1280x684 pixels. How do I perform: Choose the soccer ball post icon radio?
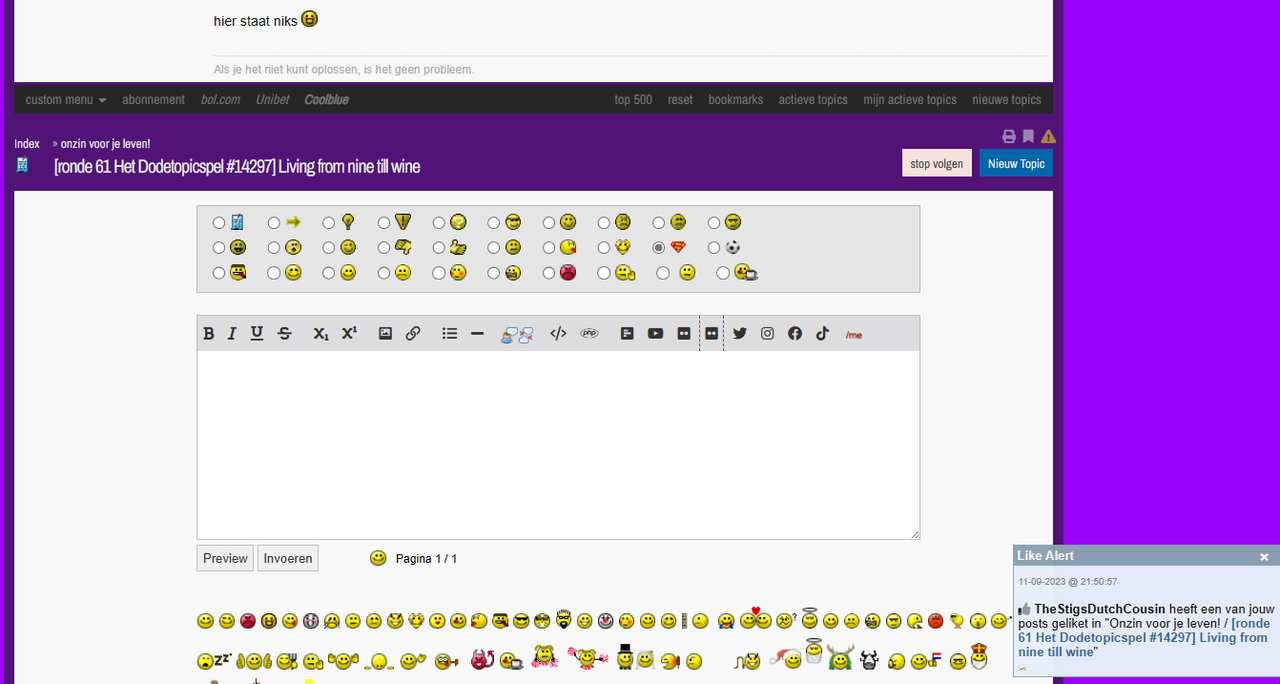(714, 248)
